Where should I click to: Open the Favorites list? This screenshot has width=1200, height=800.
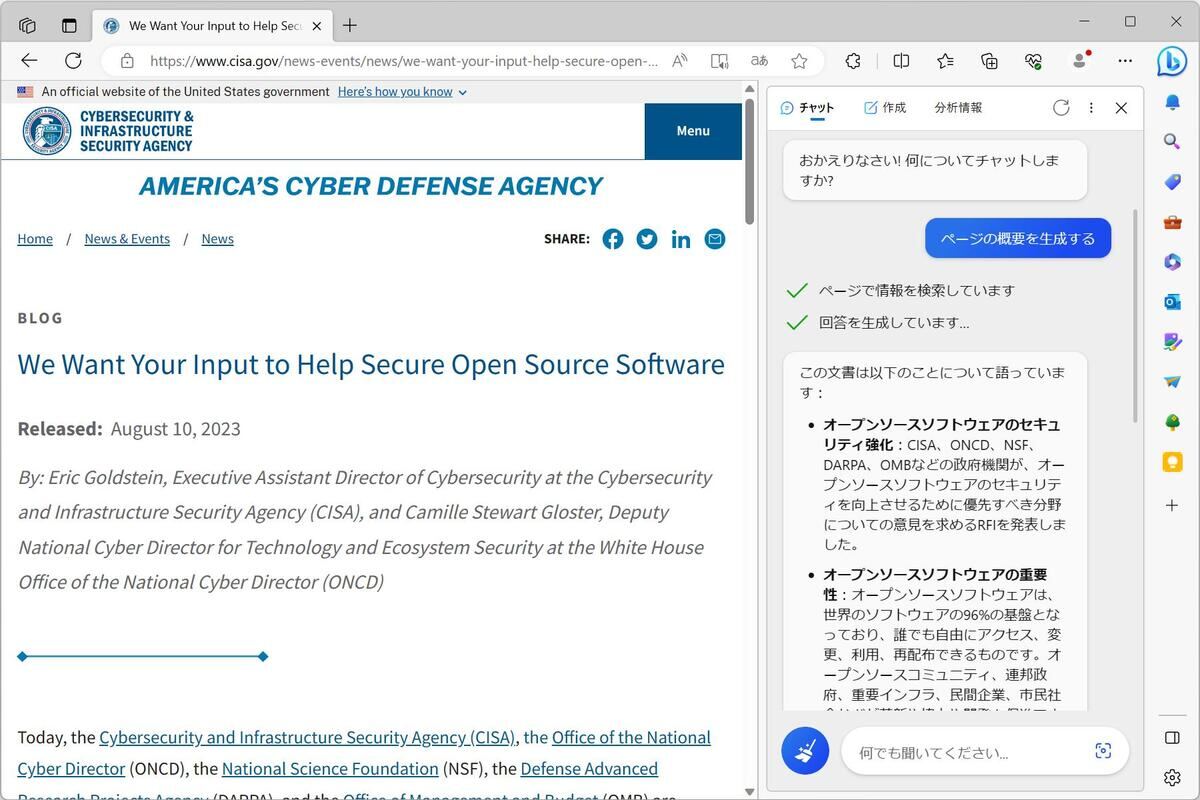[945, 61]
